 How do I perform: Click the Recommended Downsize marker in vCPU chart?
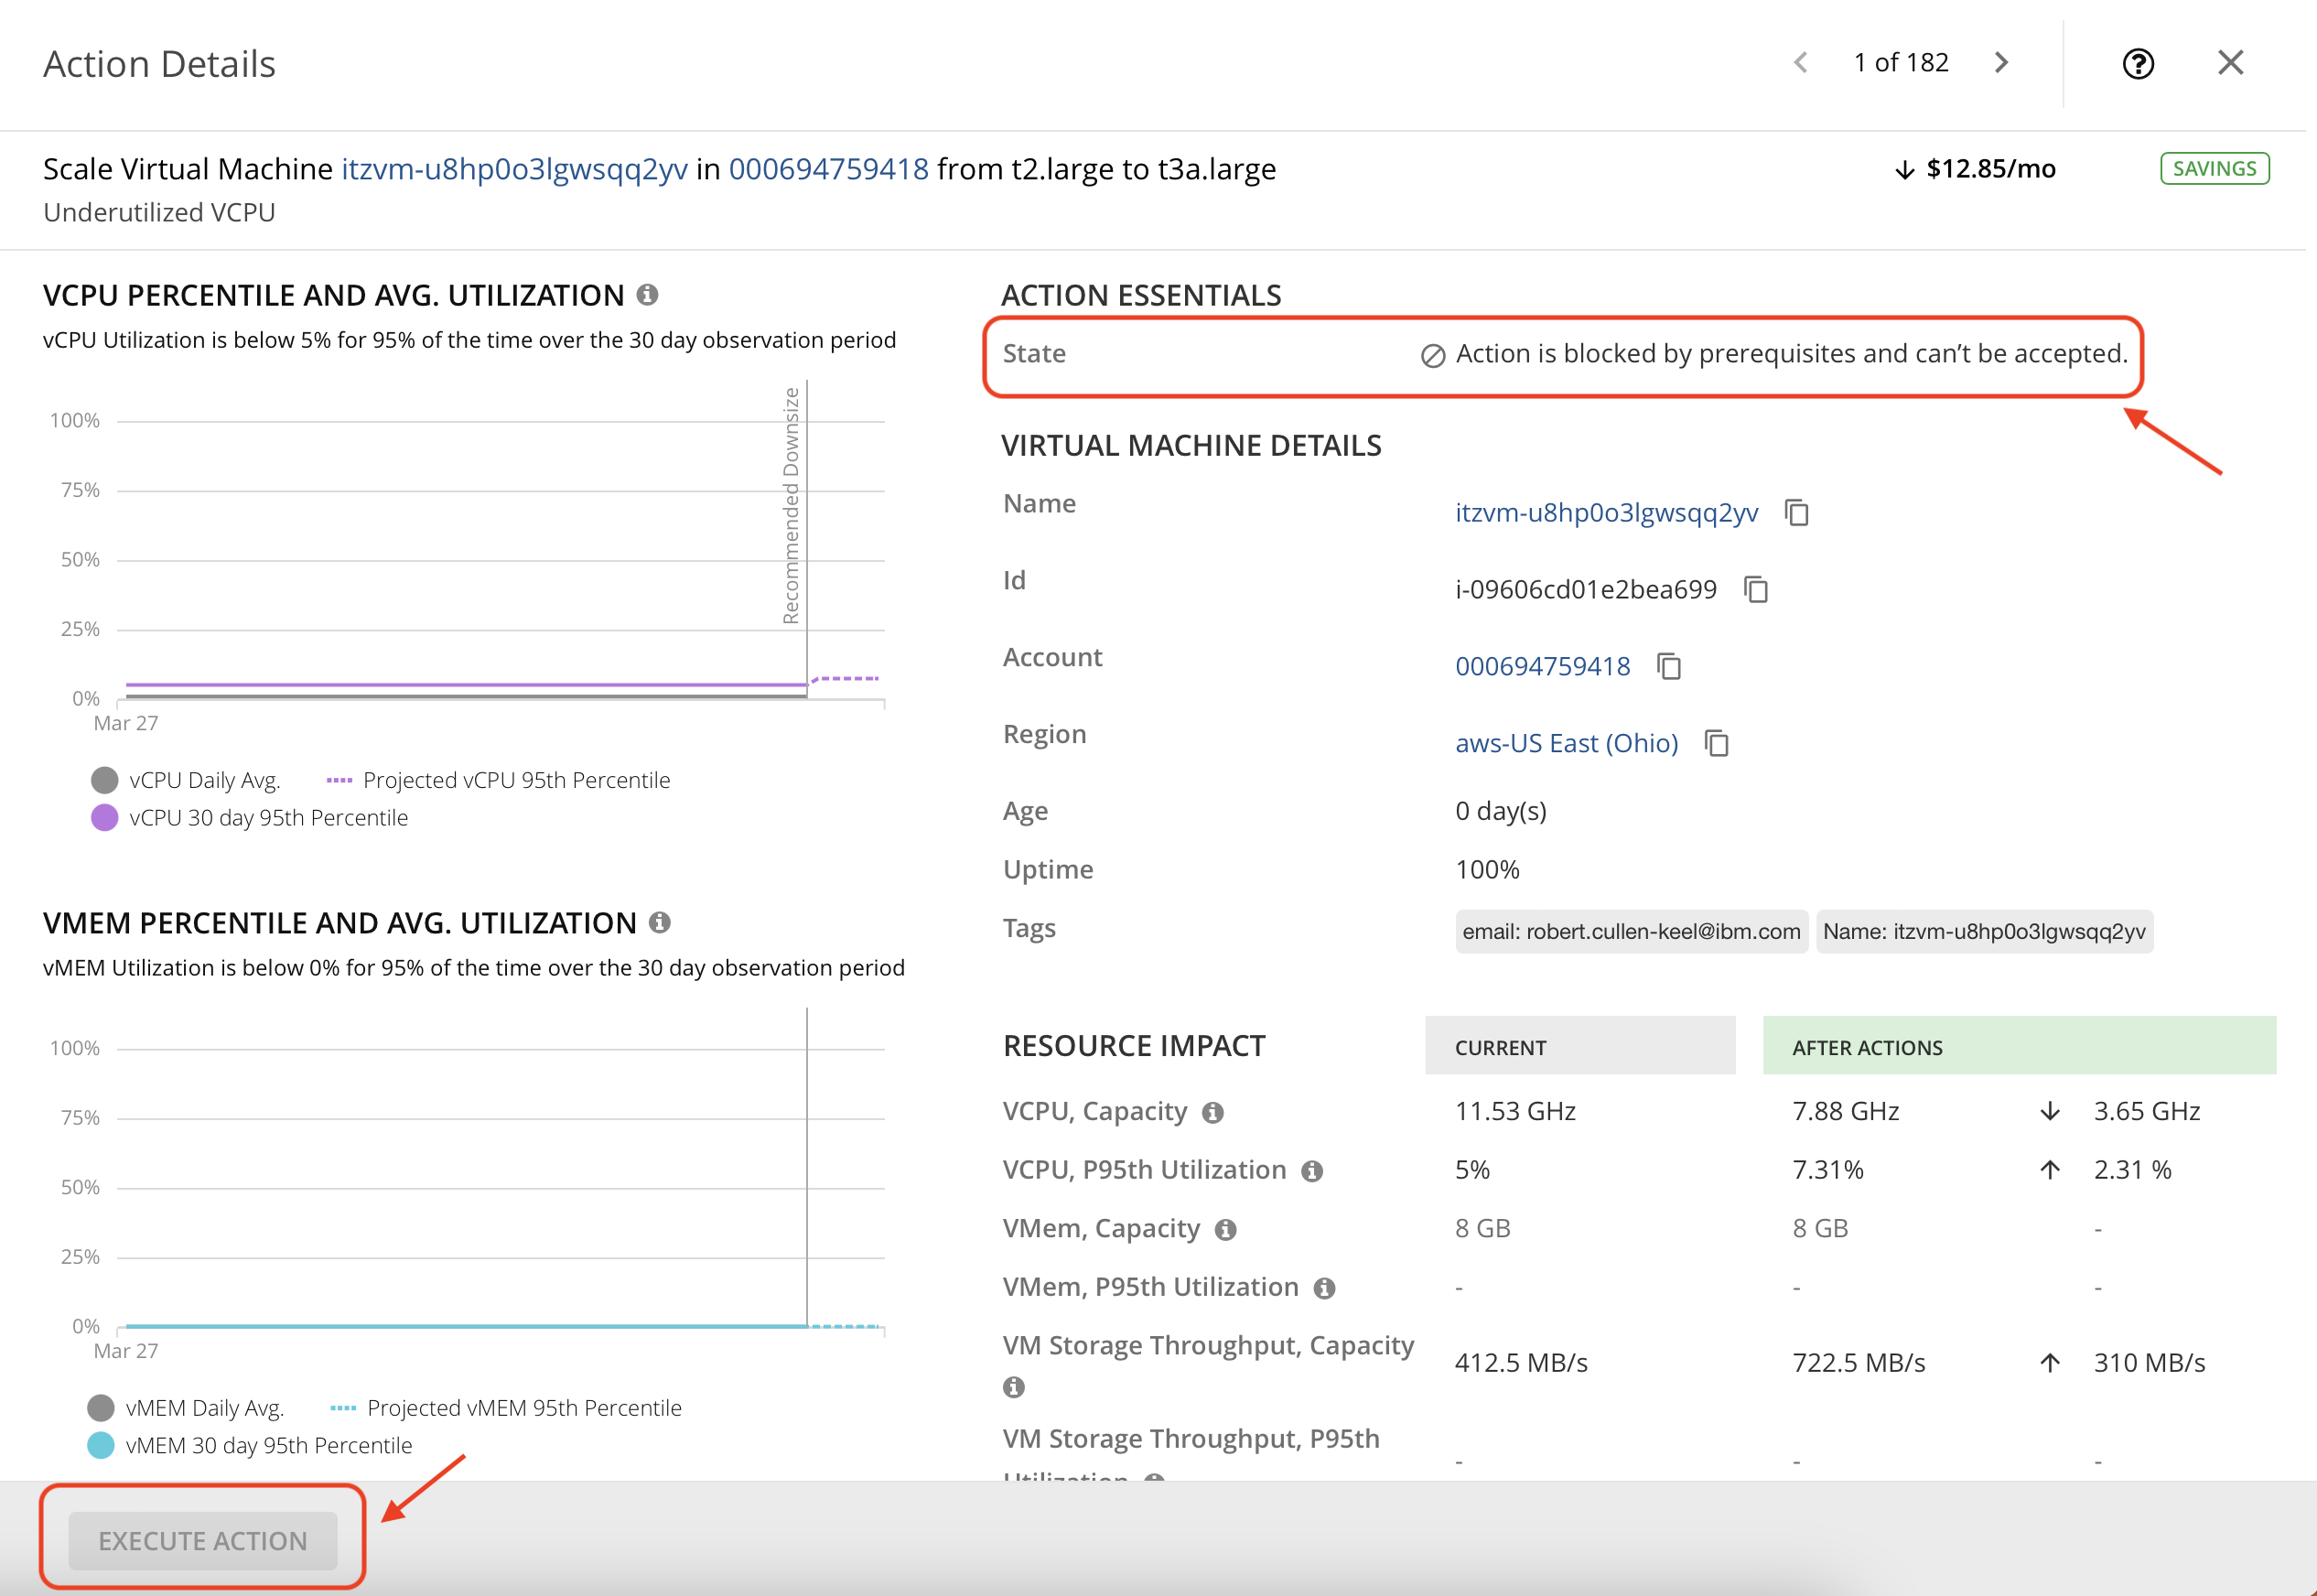click(791, 506)
